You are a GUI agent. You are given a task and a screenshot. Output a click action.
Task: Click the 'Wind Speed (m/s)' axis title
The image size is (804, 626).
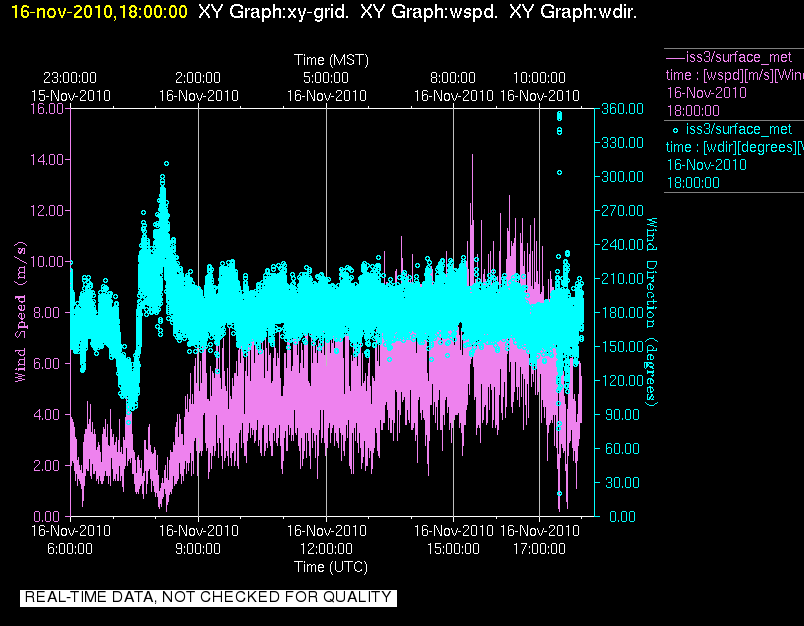(x=20, y=312)
